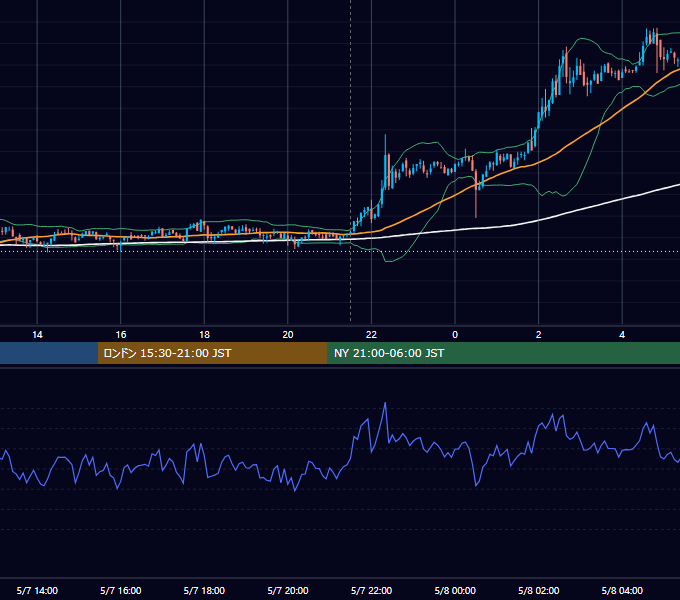
Task: Click the London 15:30-21:00 JST session bar
Action: (x=212, y=353)
